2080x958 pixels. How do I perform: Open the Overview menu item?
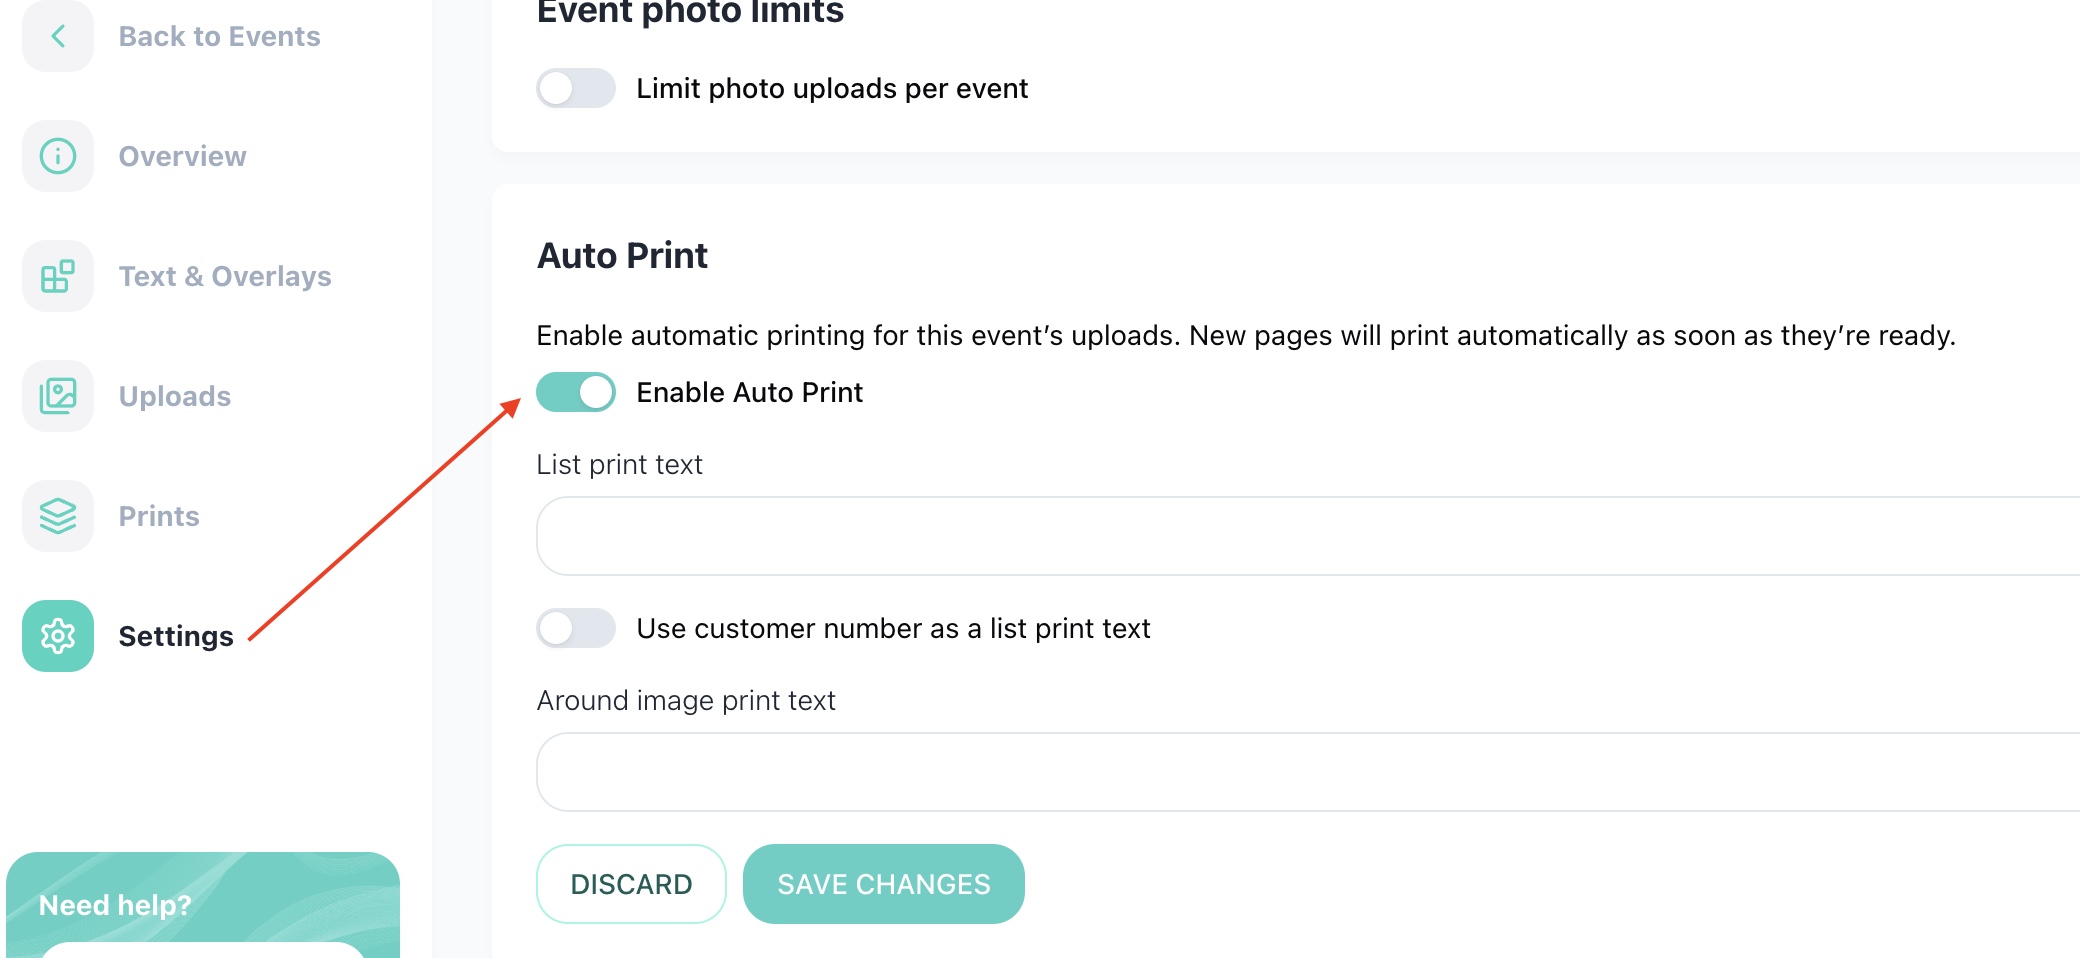coord(182,156)
